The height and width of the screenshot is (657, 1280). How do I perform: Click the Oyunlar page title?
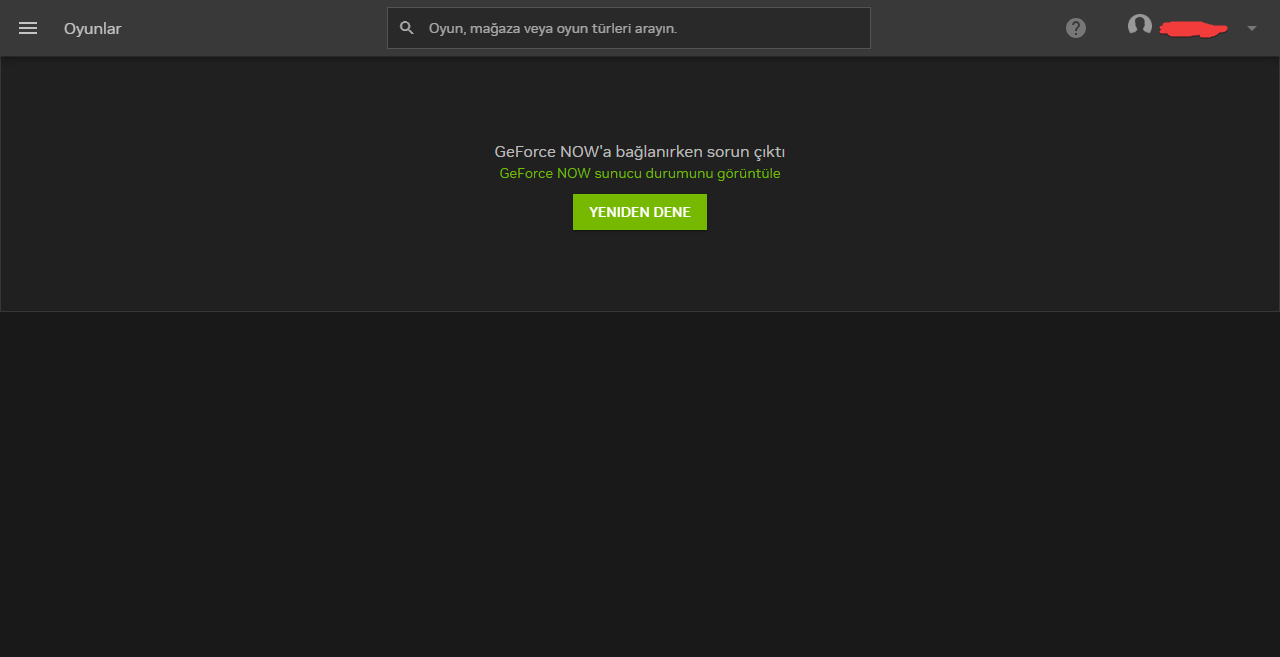tap(92, 28)
